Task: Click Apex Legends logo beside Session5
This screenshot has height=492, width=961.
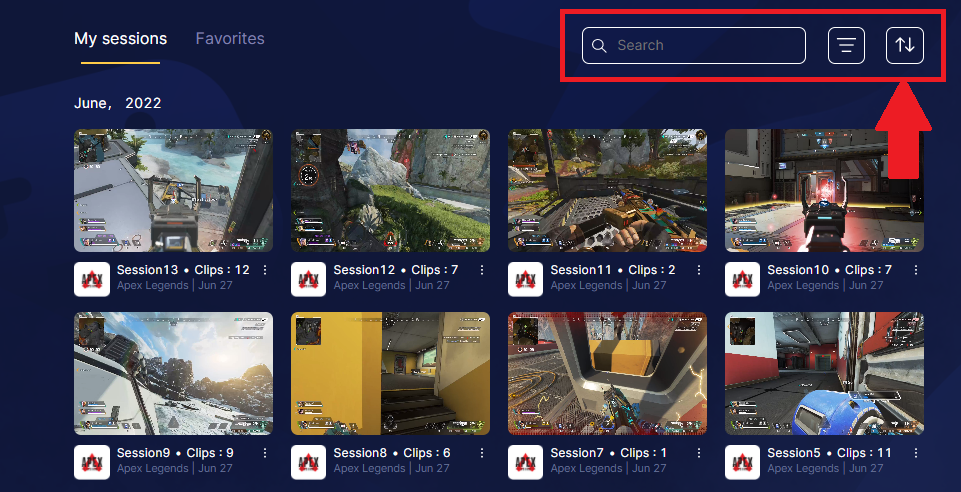Action: [x=742, y=463]
